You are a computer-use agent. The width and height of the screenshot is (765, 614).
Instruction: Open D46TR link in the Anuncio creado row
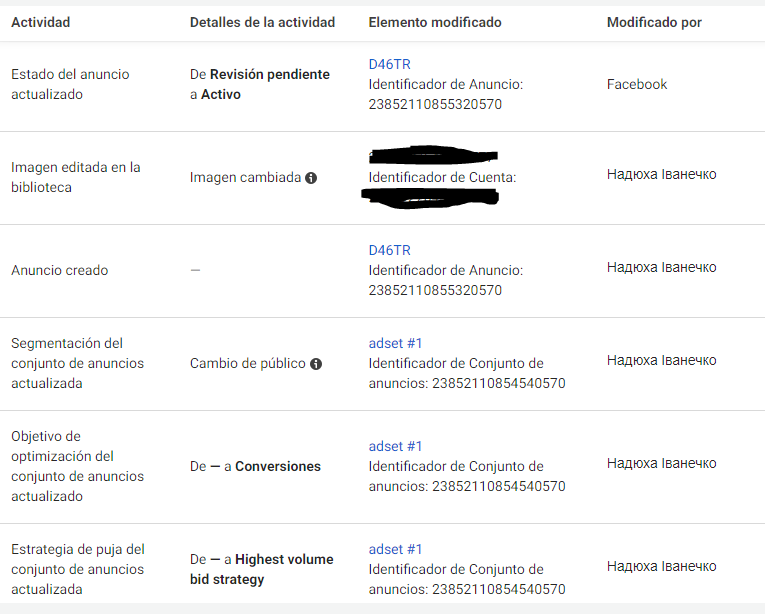389,250
